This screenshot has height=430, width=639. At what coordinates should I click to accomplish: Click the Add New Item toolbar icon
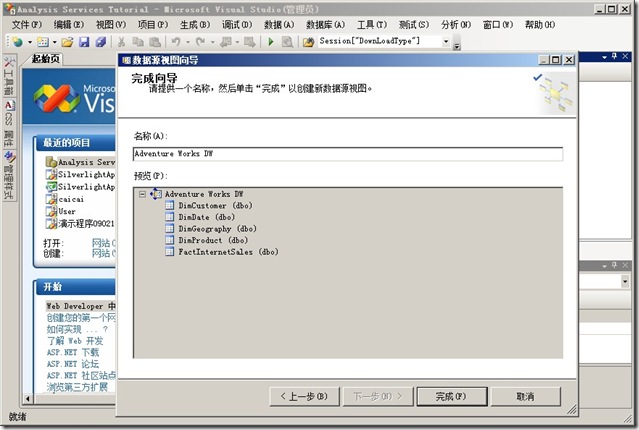[42, 42]
